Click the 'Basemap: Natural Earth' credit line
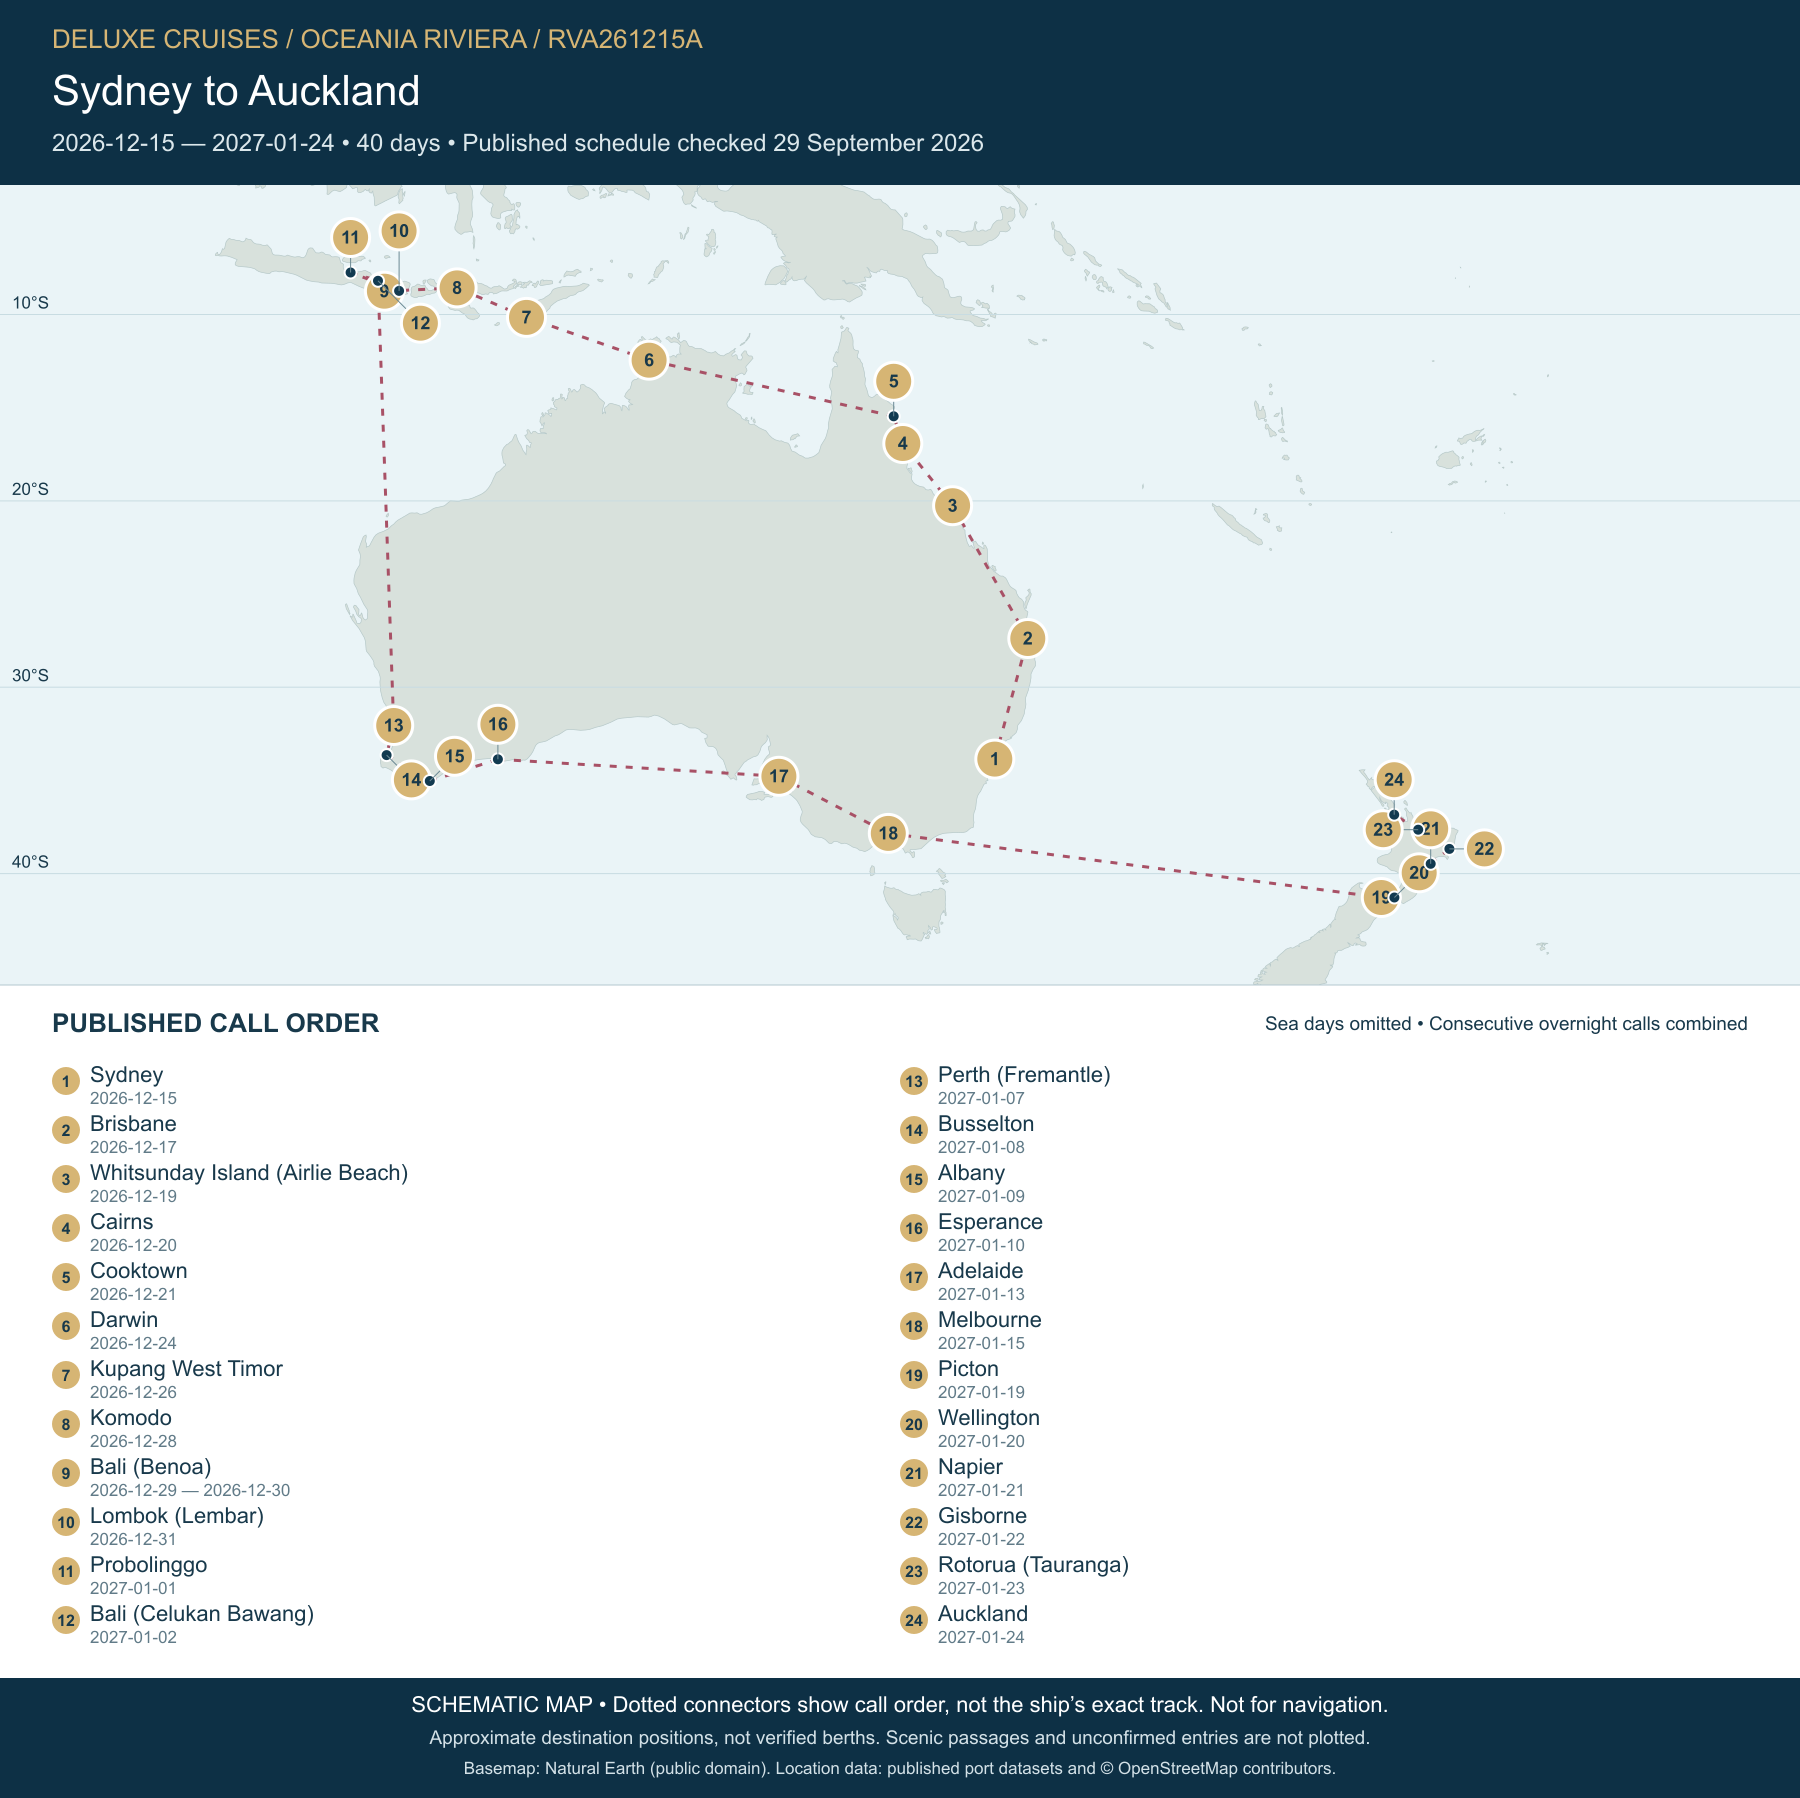The height and width of the screenshot is (1798, 1800). click(900, 1768)
